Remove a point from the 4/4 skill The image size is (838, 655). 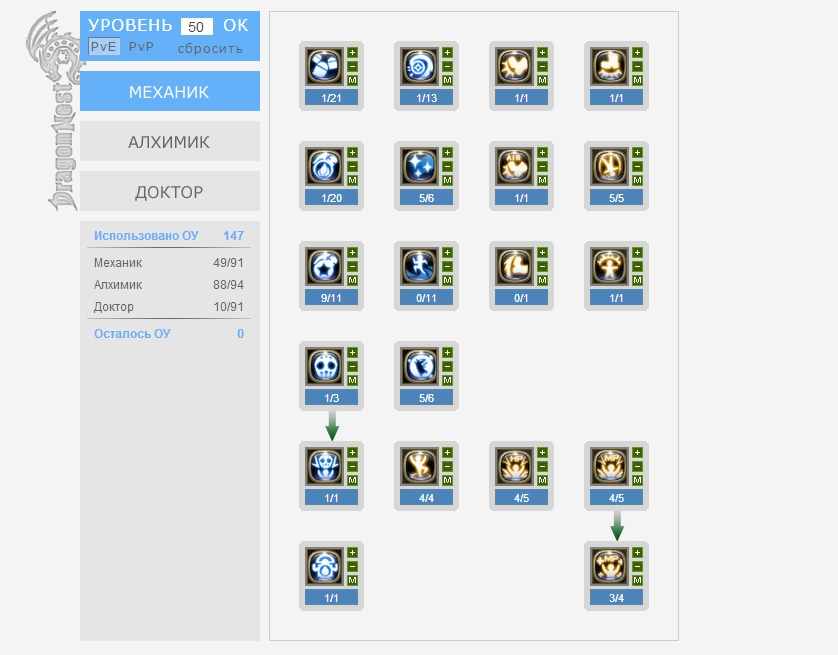[447, 466]
